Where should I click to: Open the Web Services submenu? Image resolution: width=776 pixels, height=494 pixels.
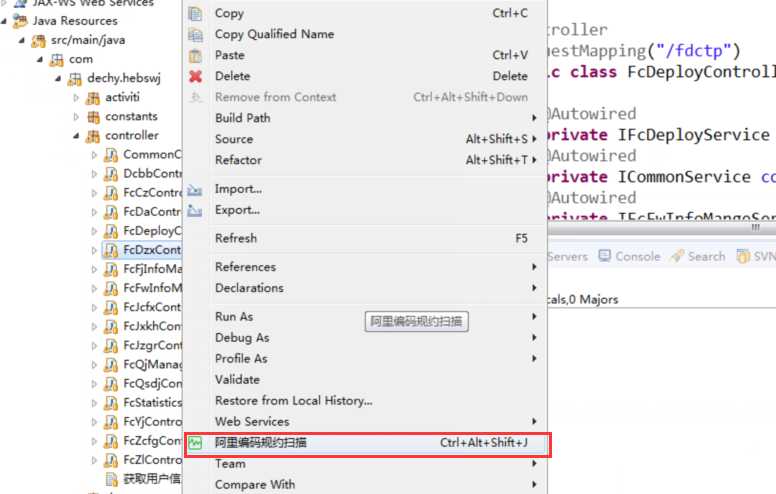366,422
